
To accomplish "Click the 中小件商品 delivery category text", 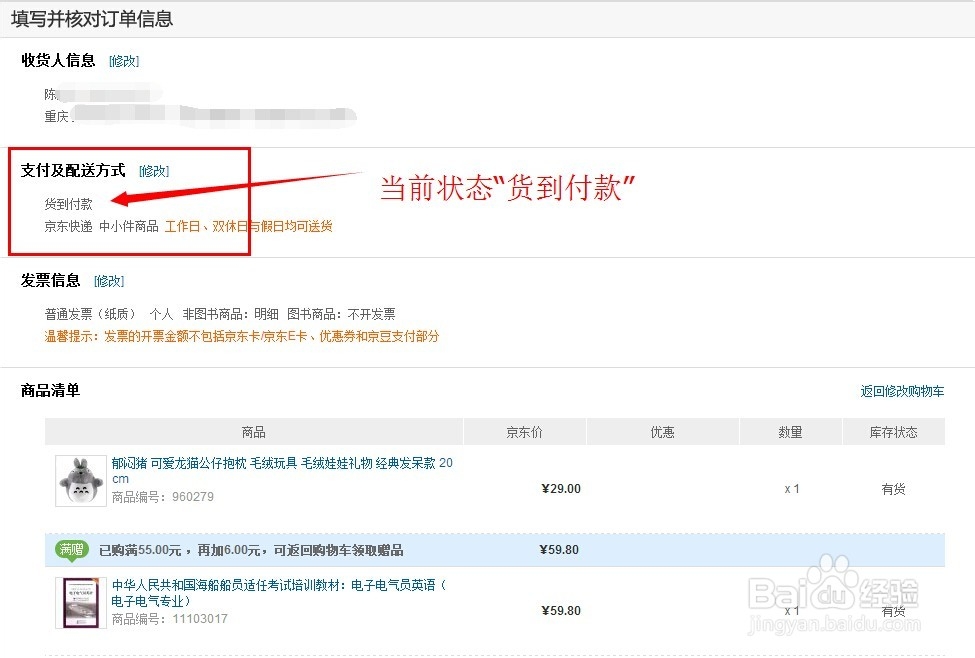I will click(x=129, y=226).
